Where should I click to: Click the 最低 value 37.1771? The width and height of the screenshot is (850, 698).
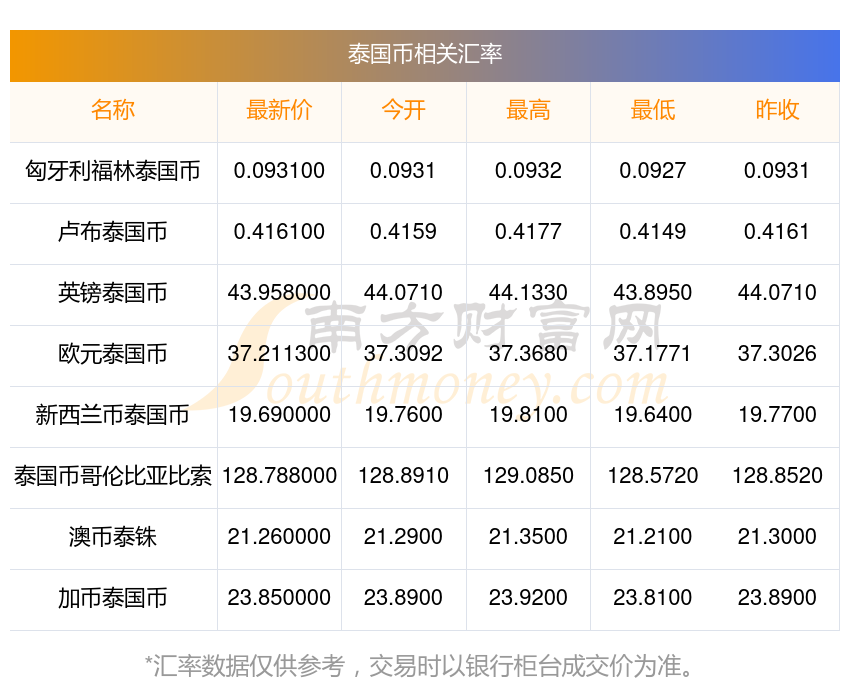point(653,354)
